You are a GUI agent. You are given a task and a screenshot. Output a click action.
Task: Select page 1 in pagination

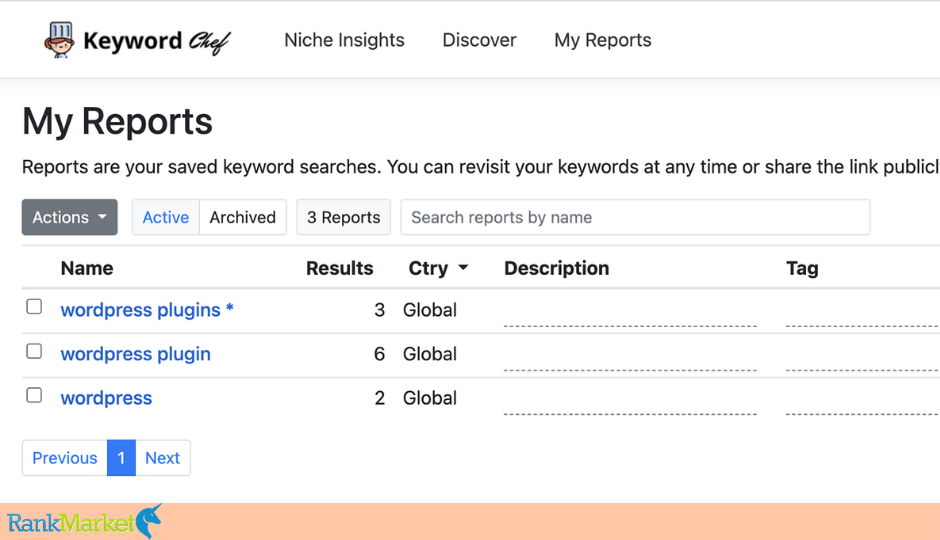121,458
